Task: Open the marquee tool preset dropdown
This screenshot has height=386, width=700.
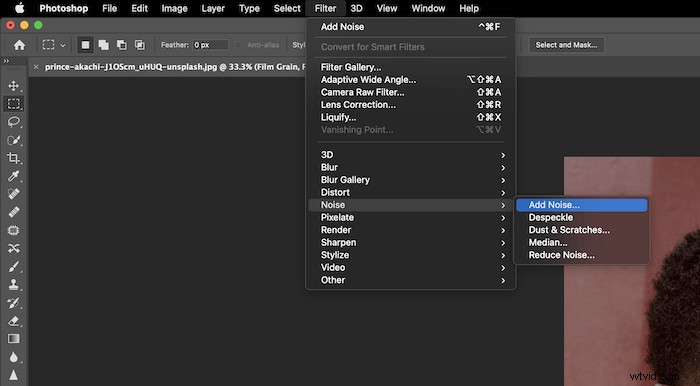Action: 63,45
